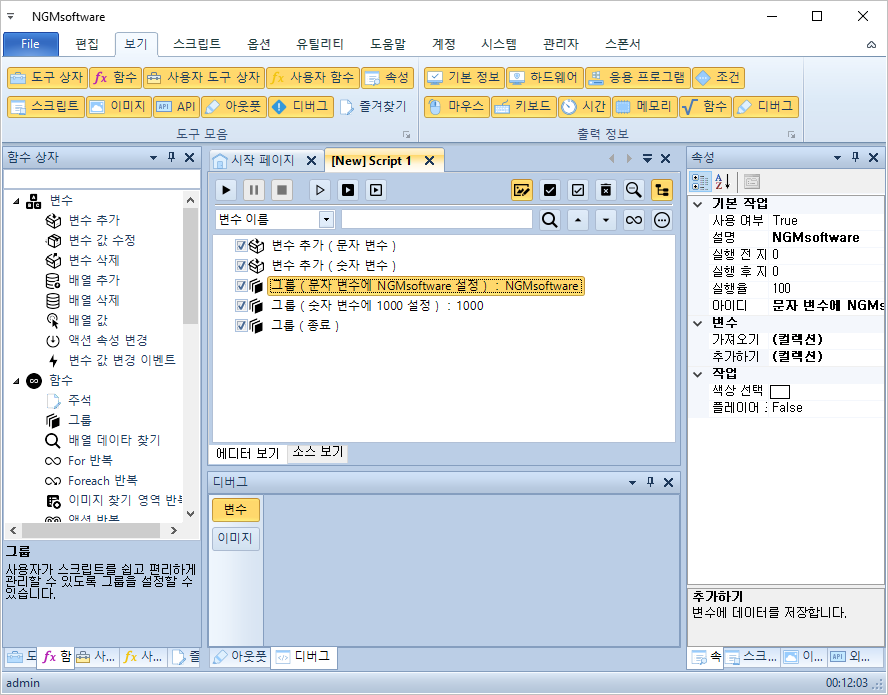Stop the script with the square stop icon
Image resolution: width=888 pixels, height=695 pixels.
281,190
